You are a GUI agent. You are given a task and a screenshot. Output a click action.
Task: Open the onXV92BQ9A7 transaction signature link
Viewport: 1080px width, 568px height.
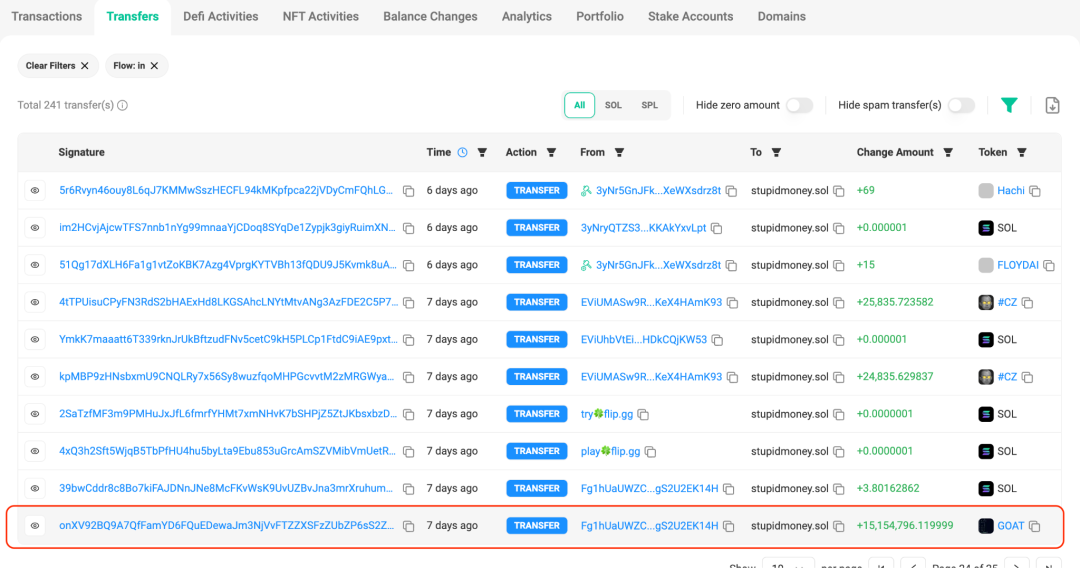(x=226, y=526)
